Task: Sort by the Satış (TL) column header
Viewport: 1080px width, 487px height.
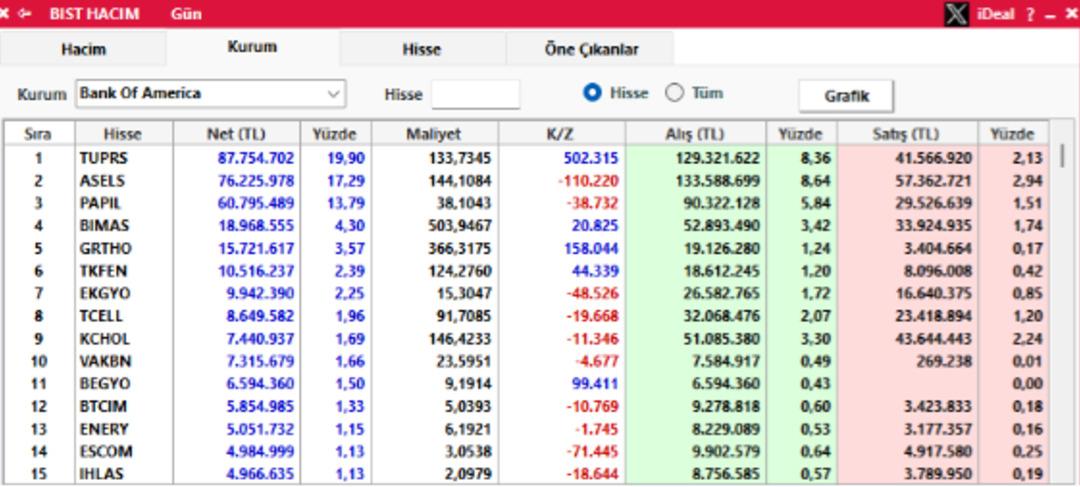Action: (x=907, y=134)
